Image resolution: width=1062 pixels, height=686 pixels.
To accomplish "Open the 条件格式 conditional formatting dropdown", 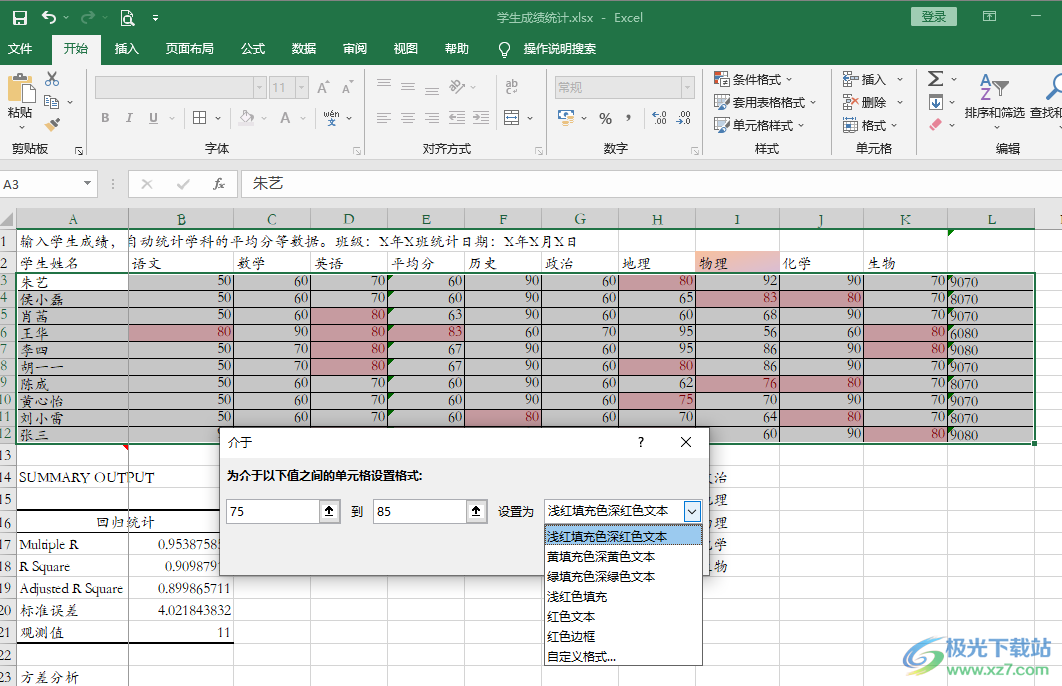I will (752, 79).
